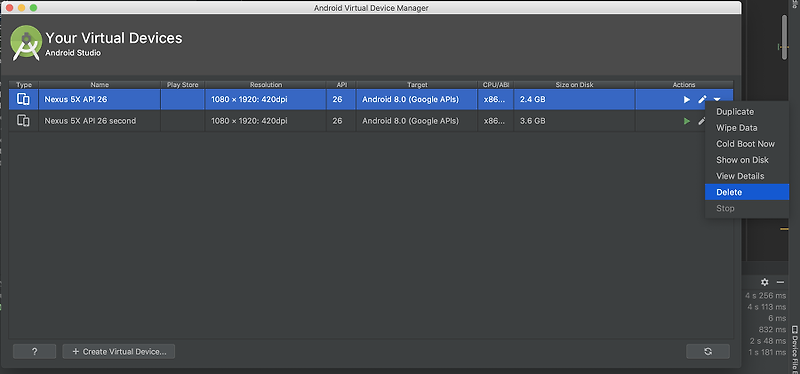Launch the Nexus 5X API 26 second emulator
The width and height of the screenshot is (800, 374).
687,121
